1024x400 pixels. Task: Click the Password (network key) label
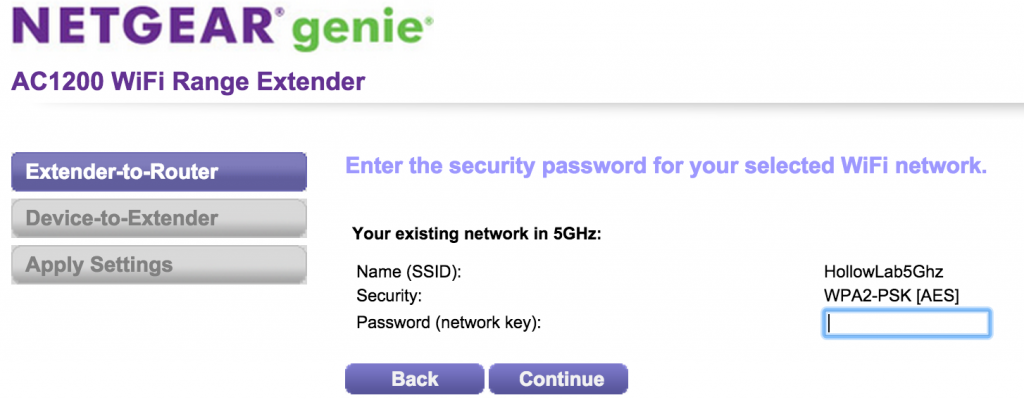pyautogui.click(x=455, y=322)
